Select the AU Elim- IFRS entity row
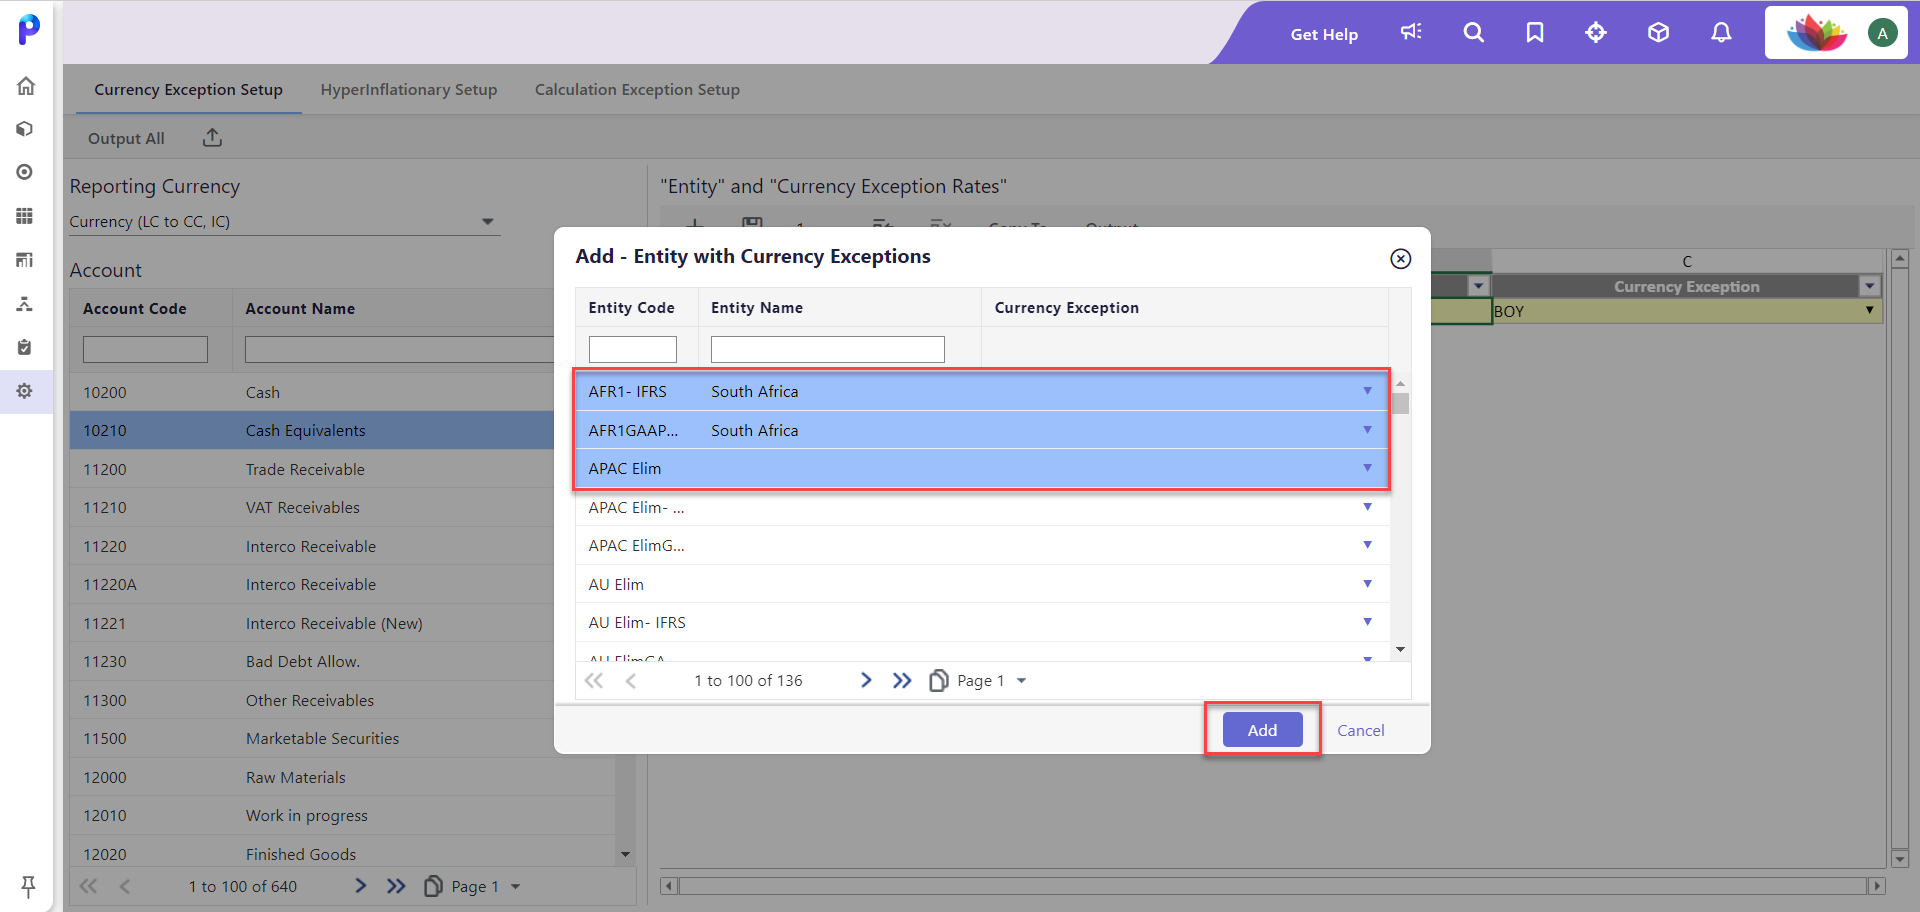The height and width of the screenshot is (912, 1920). pyautogui.click(x=983, y=622)
